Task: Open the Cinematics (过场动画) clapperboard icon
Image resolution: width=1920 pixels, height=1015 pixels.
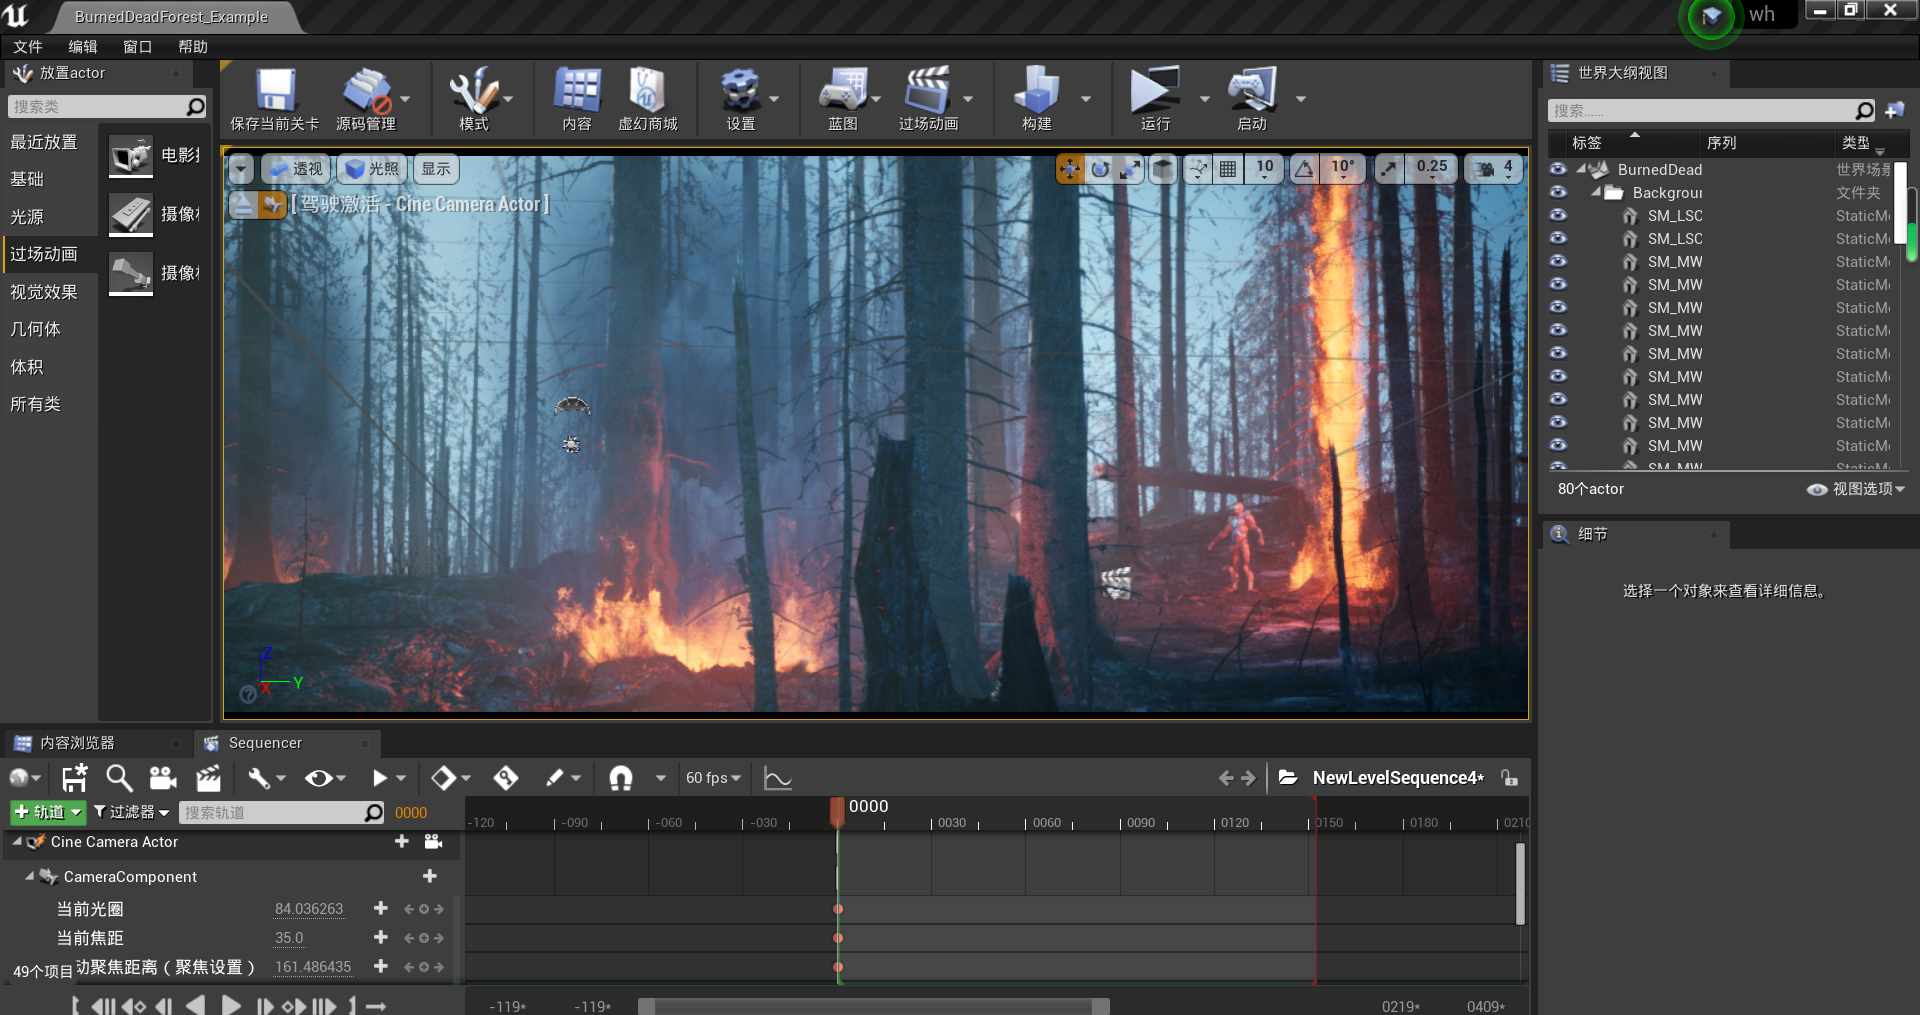Action: coord(927,90)
